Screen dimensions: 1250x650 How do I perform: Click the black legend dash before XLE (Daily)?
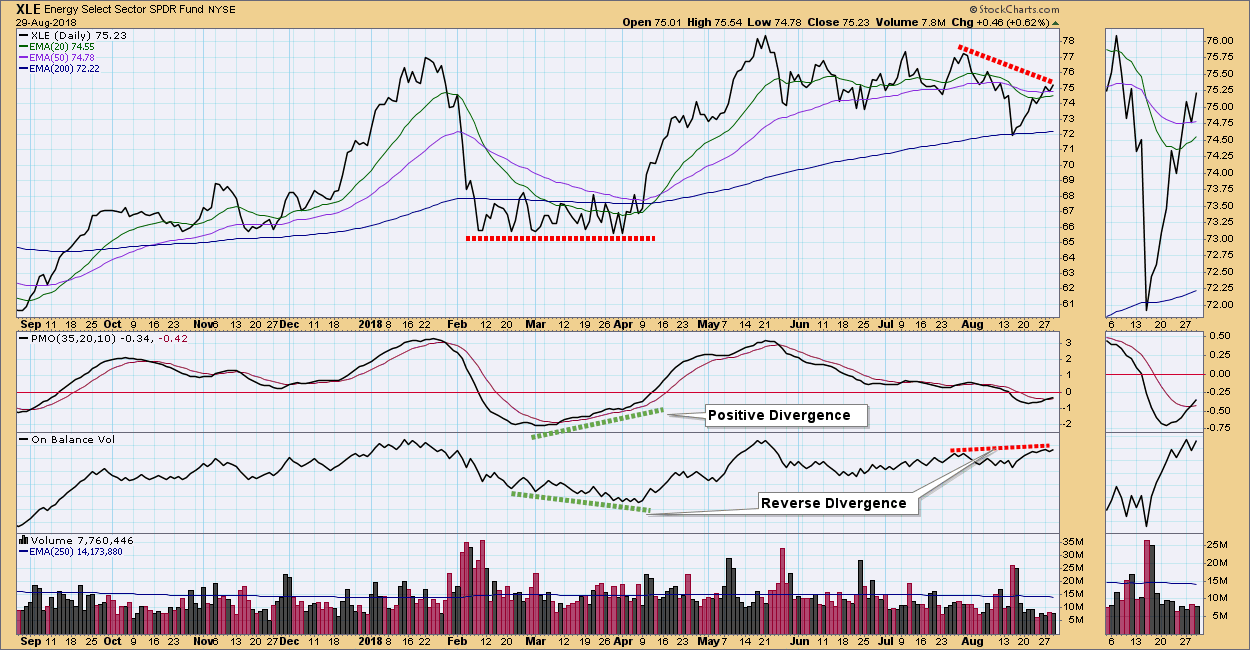tap(24, 35)
